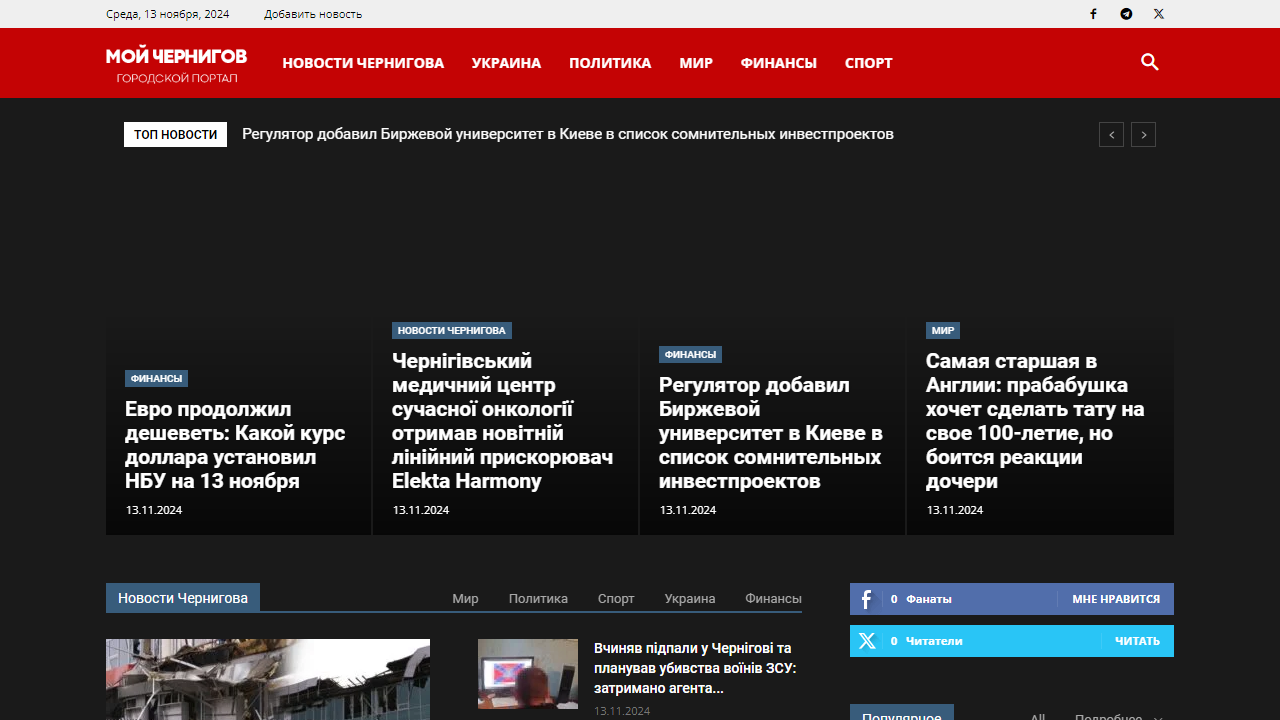The width and height of the screenshot is (1280, 720).
Task: Open the Elekta Harmony oncology center article
Action: [502, 421]
